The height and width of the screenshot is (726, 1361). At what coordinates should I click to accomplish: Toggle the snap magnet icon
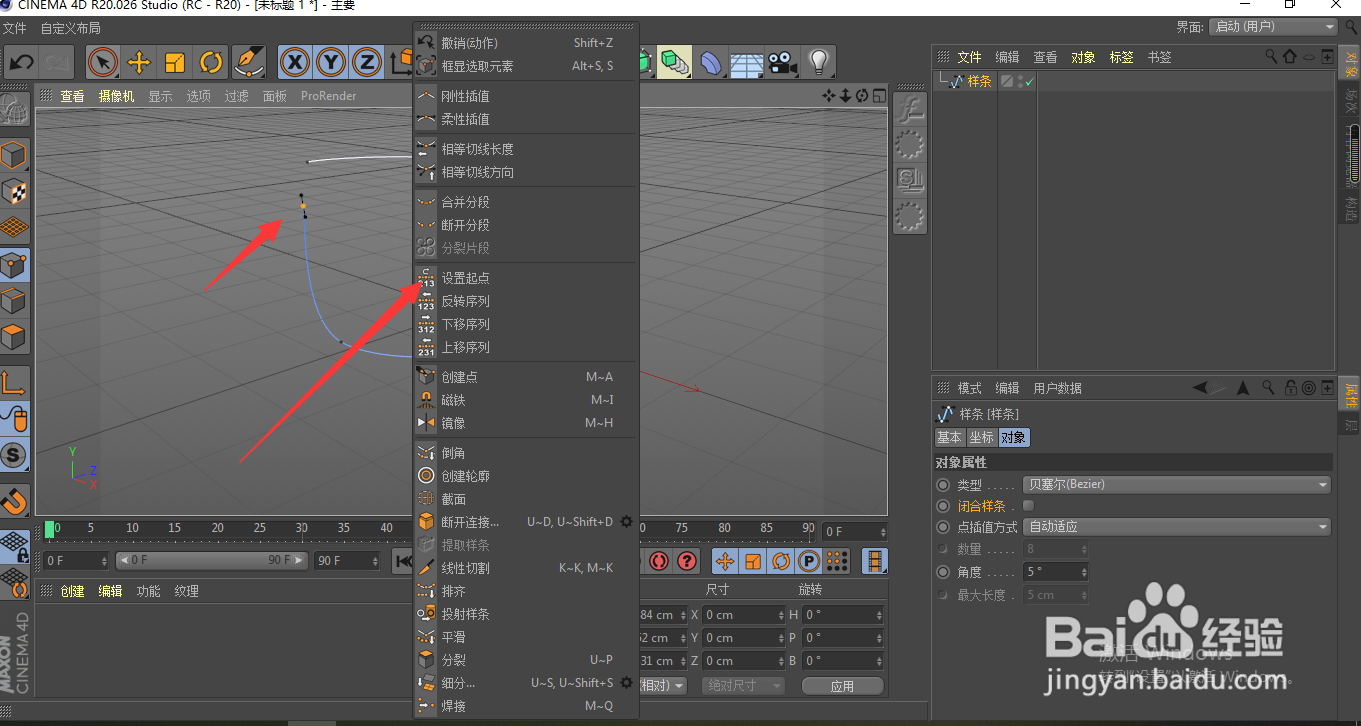pyautogui.click(x=14, y=500)
